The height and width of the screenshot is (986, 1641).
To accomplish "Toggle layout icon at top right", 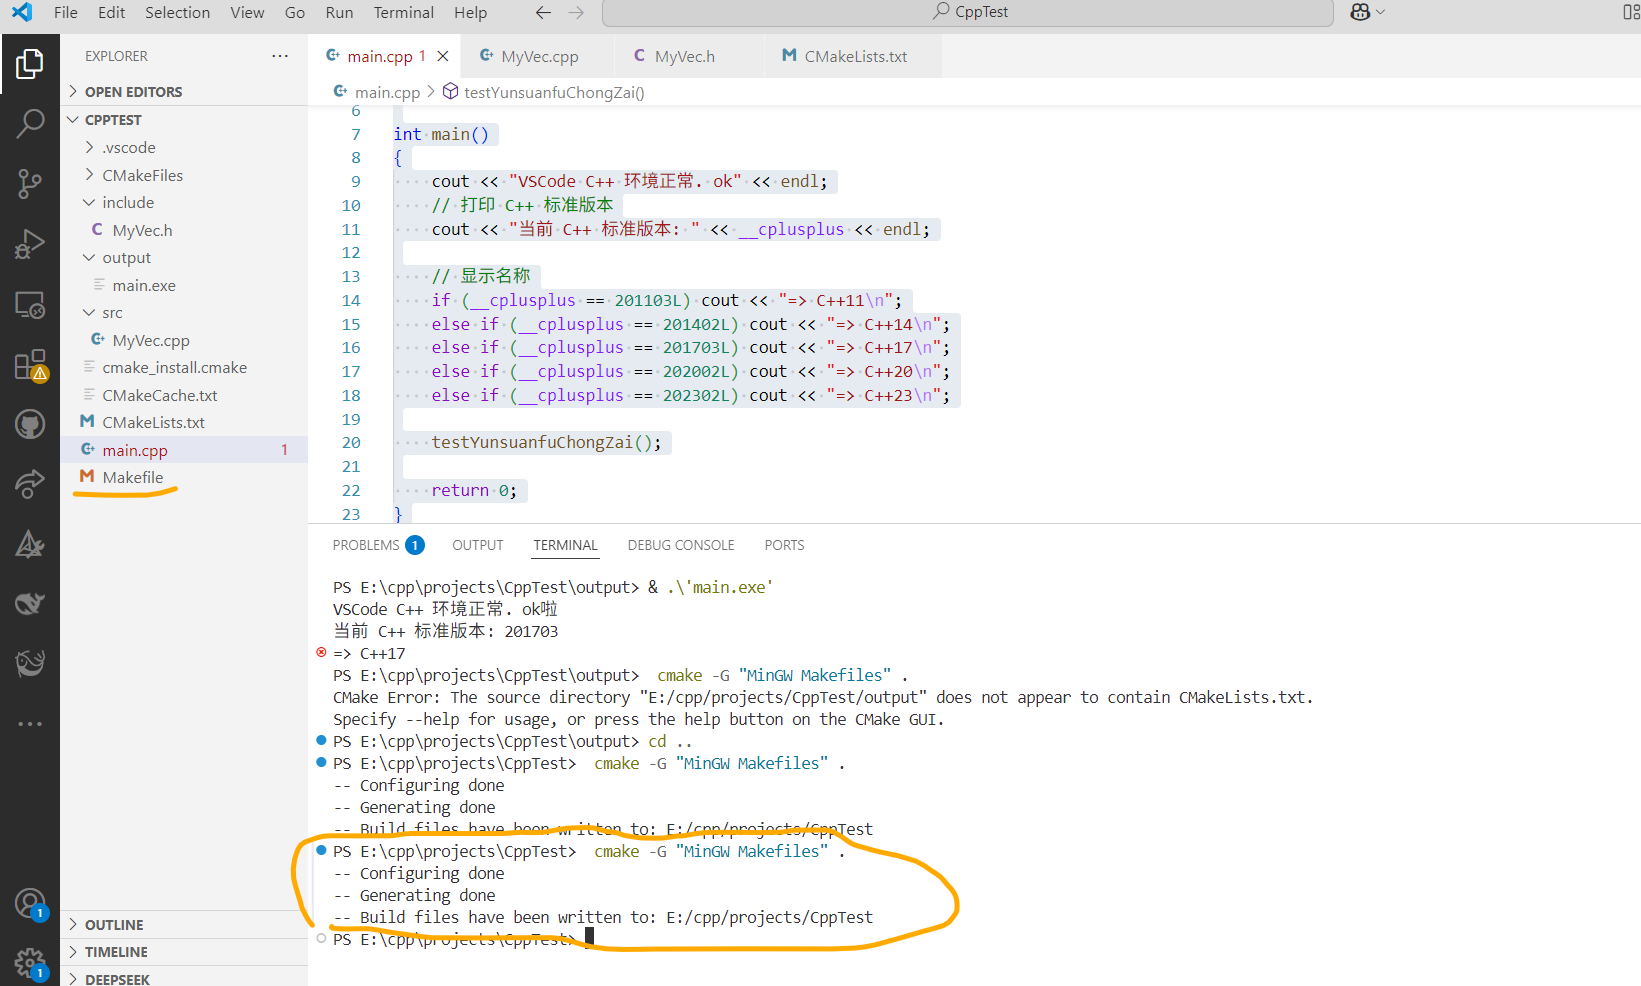I will point(1631,12).
